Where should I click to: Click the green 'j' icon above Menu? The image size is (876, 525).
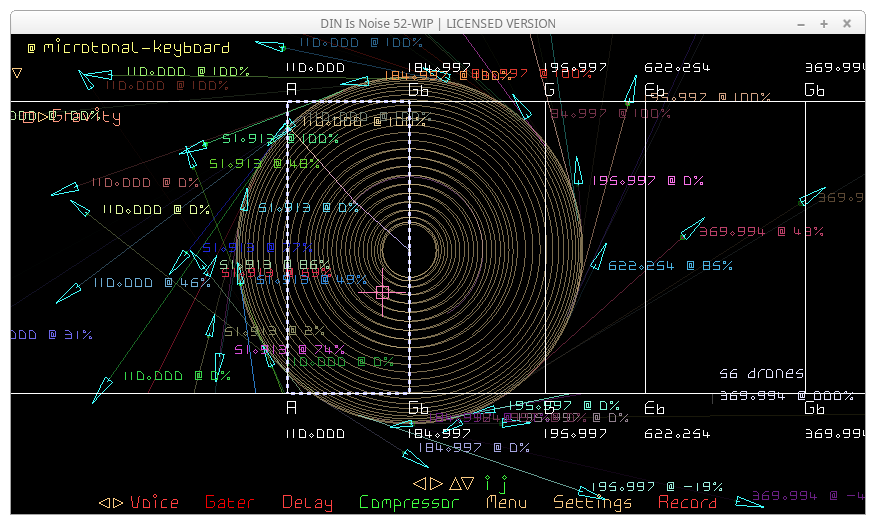(x=504, y=484)
